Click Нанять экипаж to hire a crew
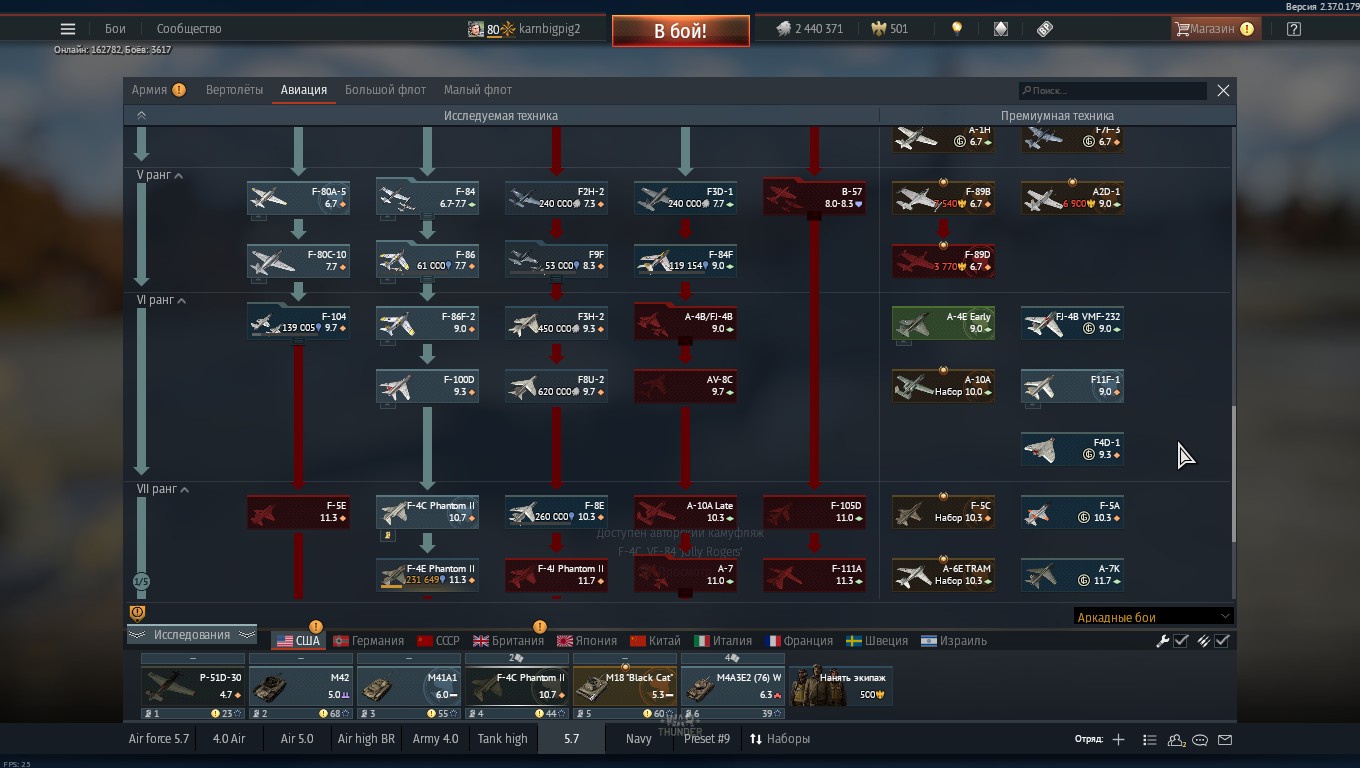This screenshot has height=768, width=1360. [841, 686]
